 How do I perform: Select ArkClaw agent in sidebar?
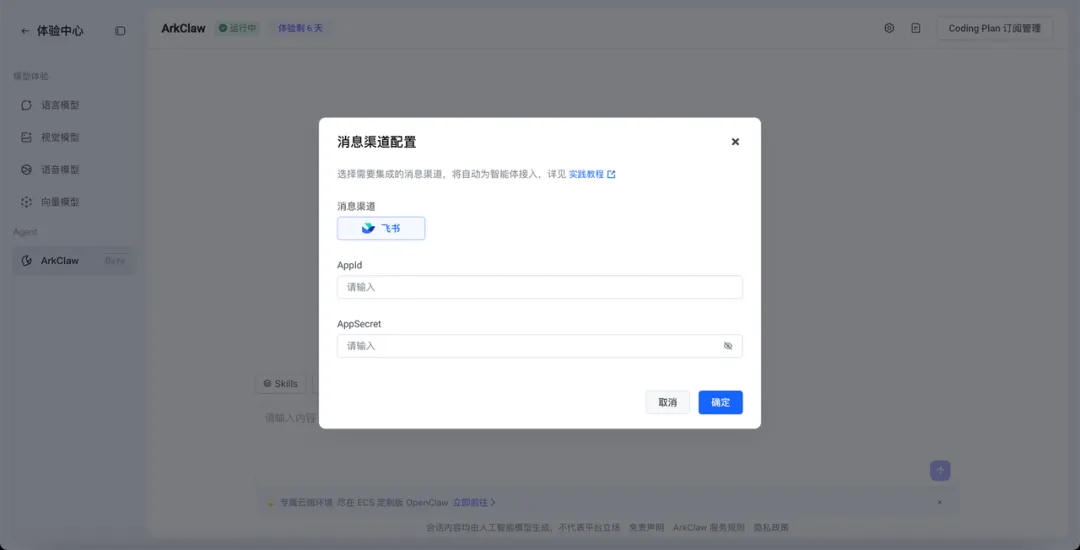tap(74, 261)
